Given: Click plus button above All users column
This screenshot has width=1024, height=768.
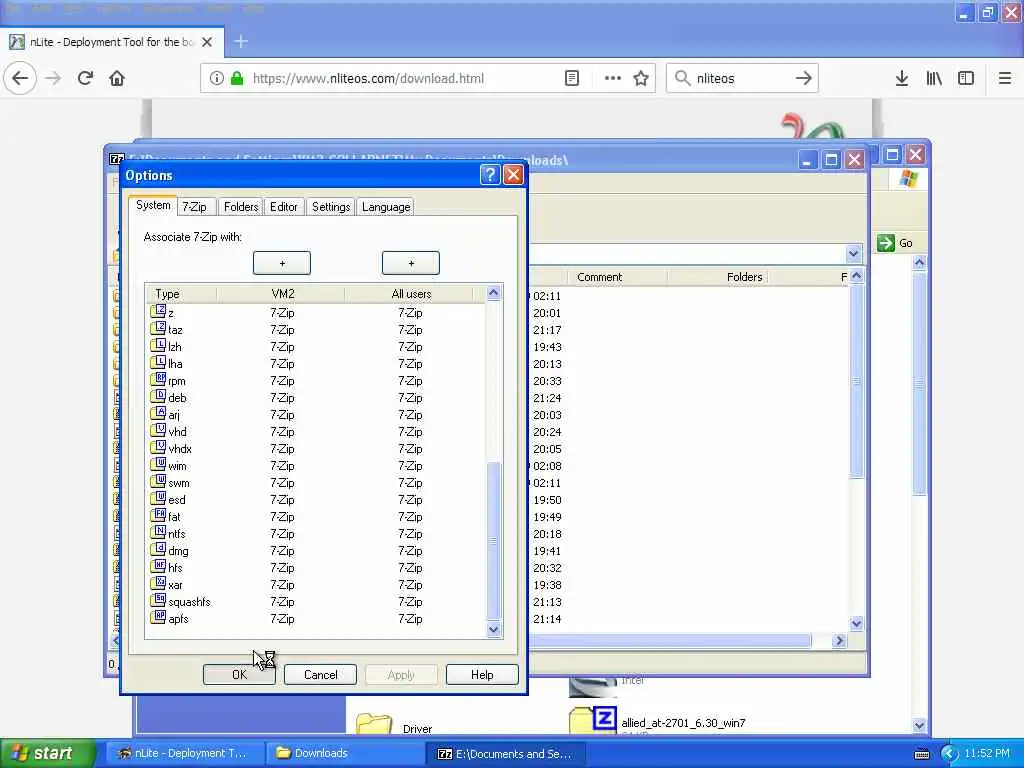Looking at the screenshot, I should (x=411, y=263).
